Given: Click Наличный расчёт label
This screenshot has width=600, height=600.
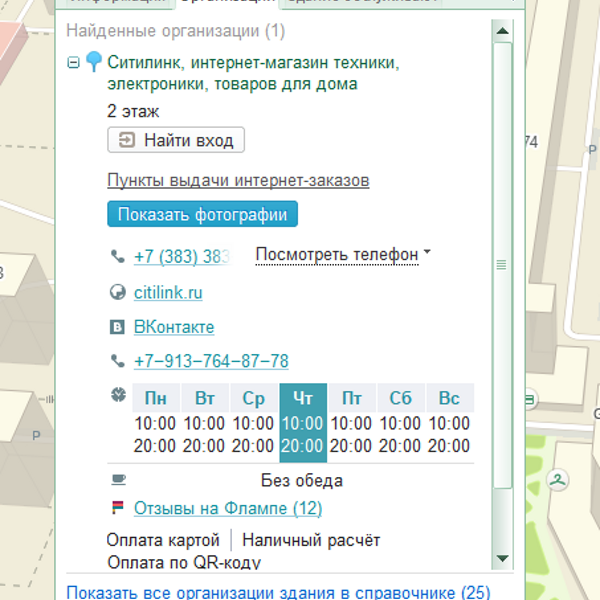Looking at the screenshot, I should [311, 540].
